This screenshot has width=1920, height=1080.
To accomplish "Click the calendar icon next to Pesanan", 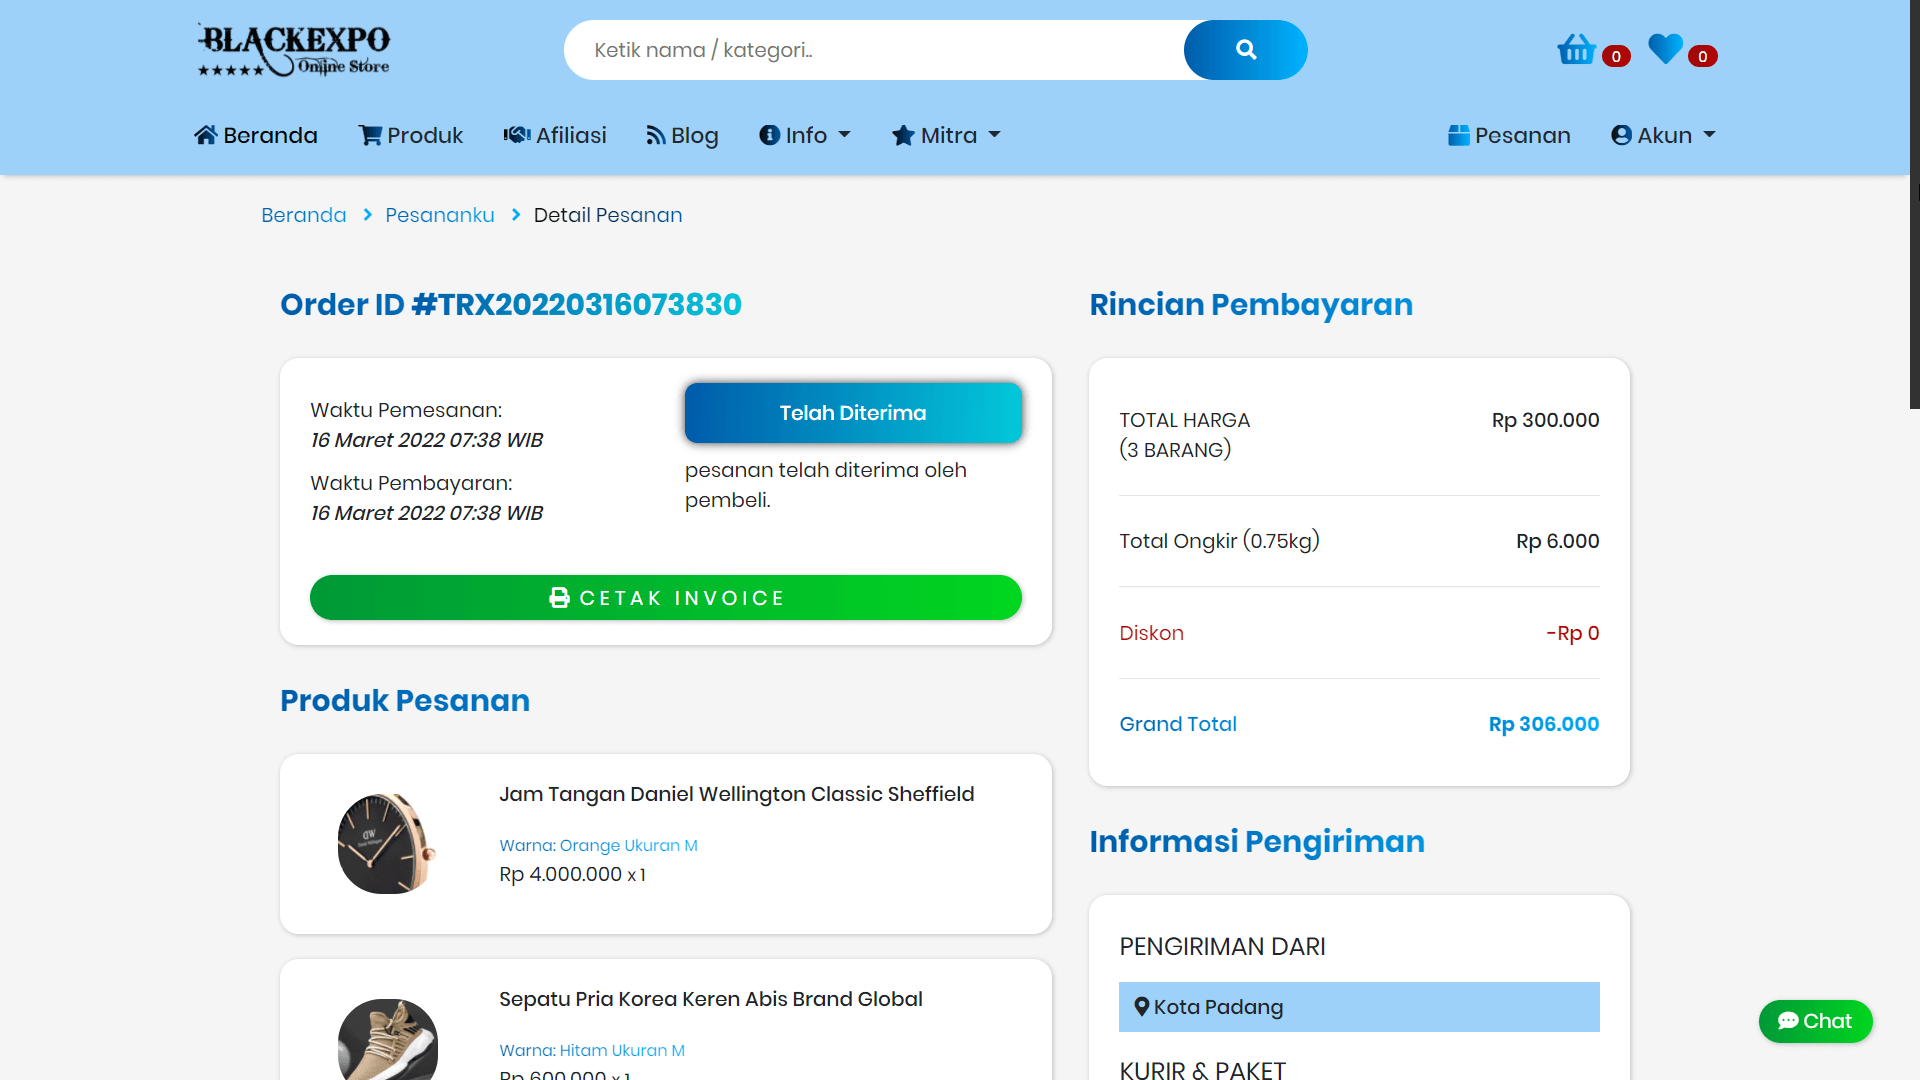I will coord(1458,134).
